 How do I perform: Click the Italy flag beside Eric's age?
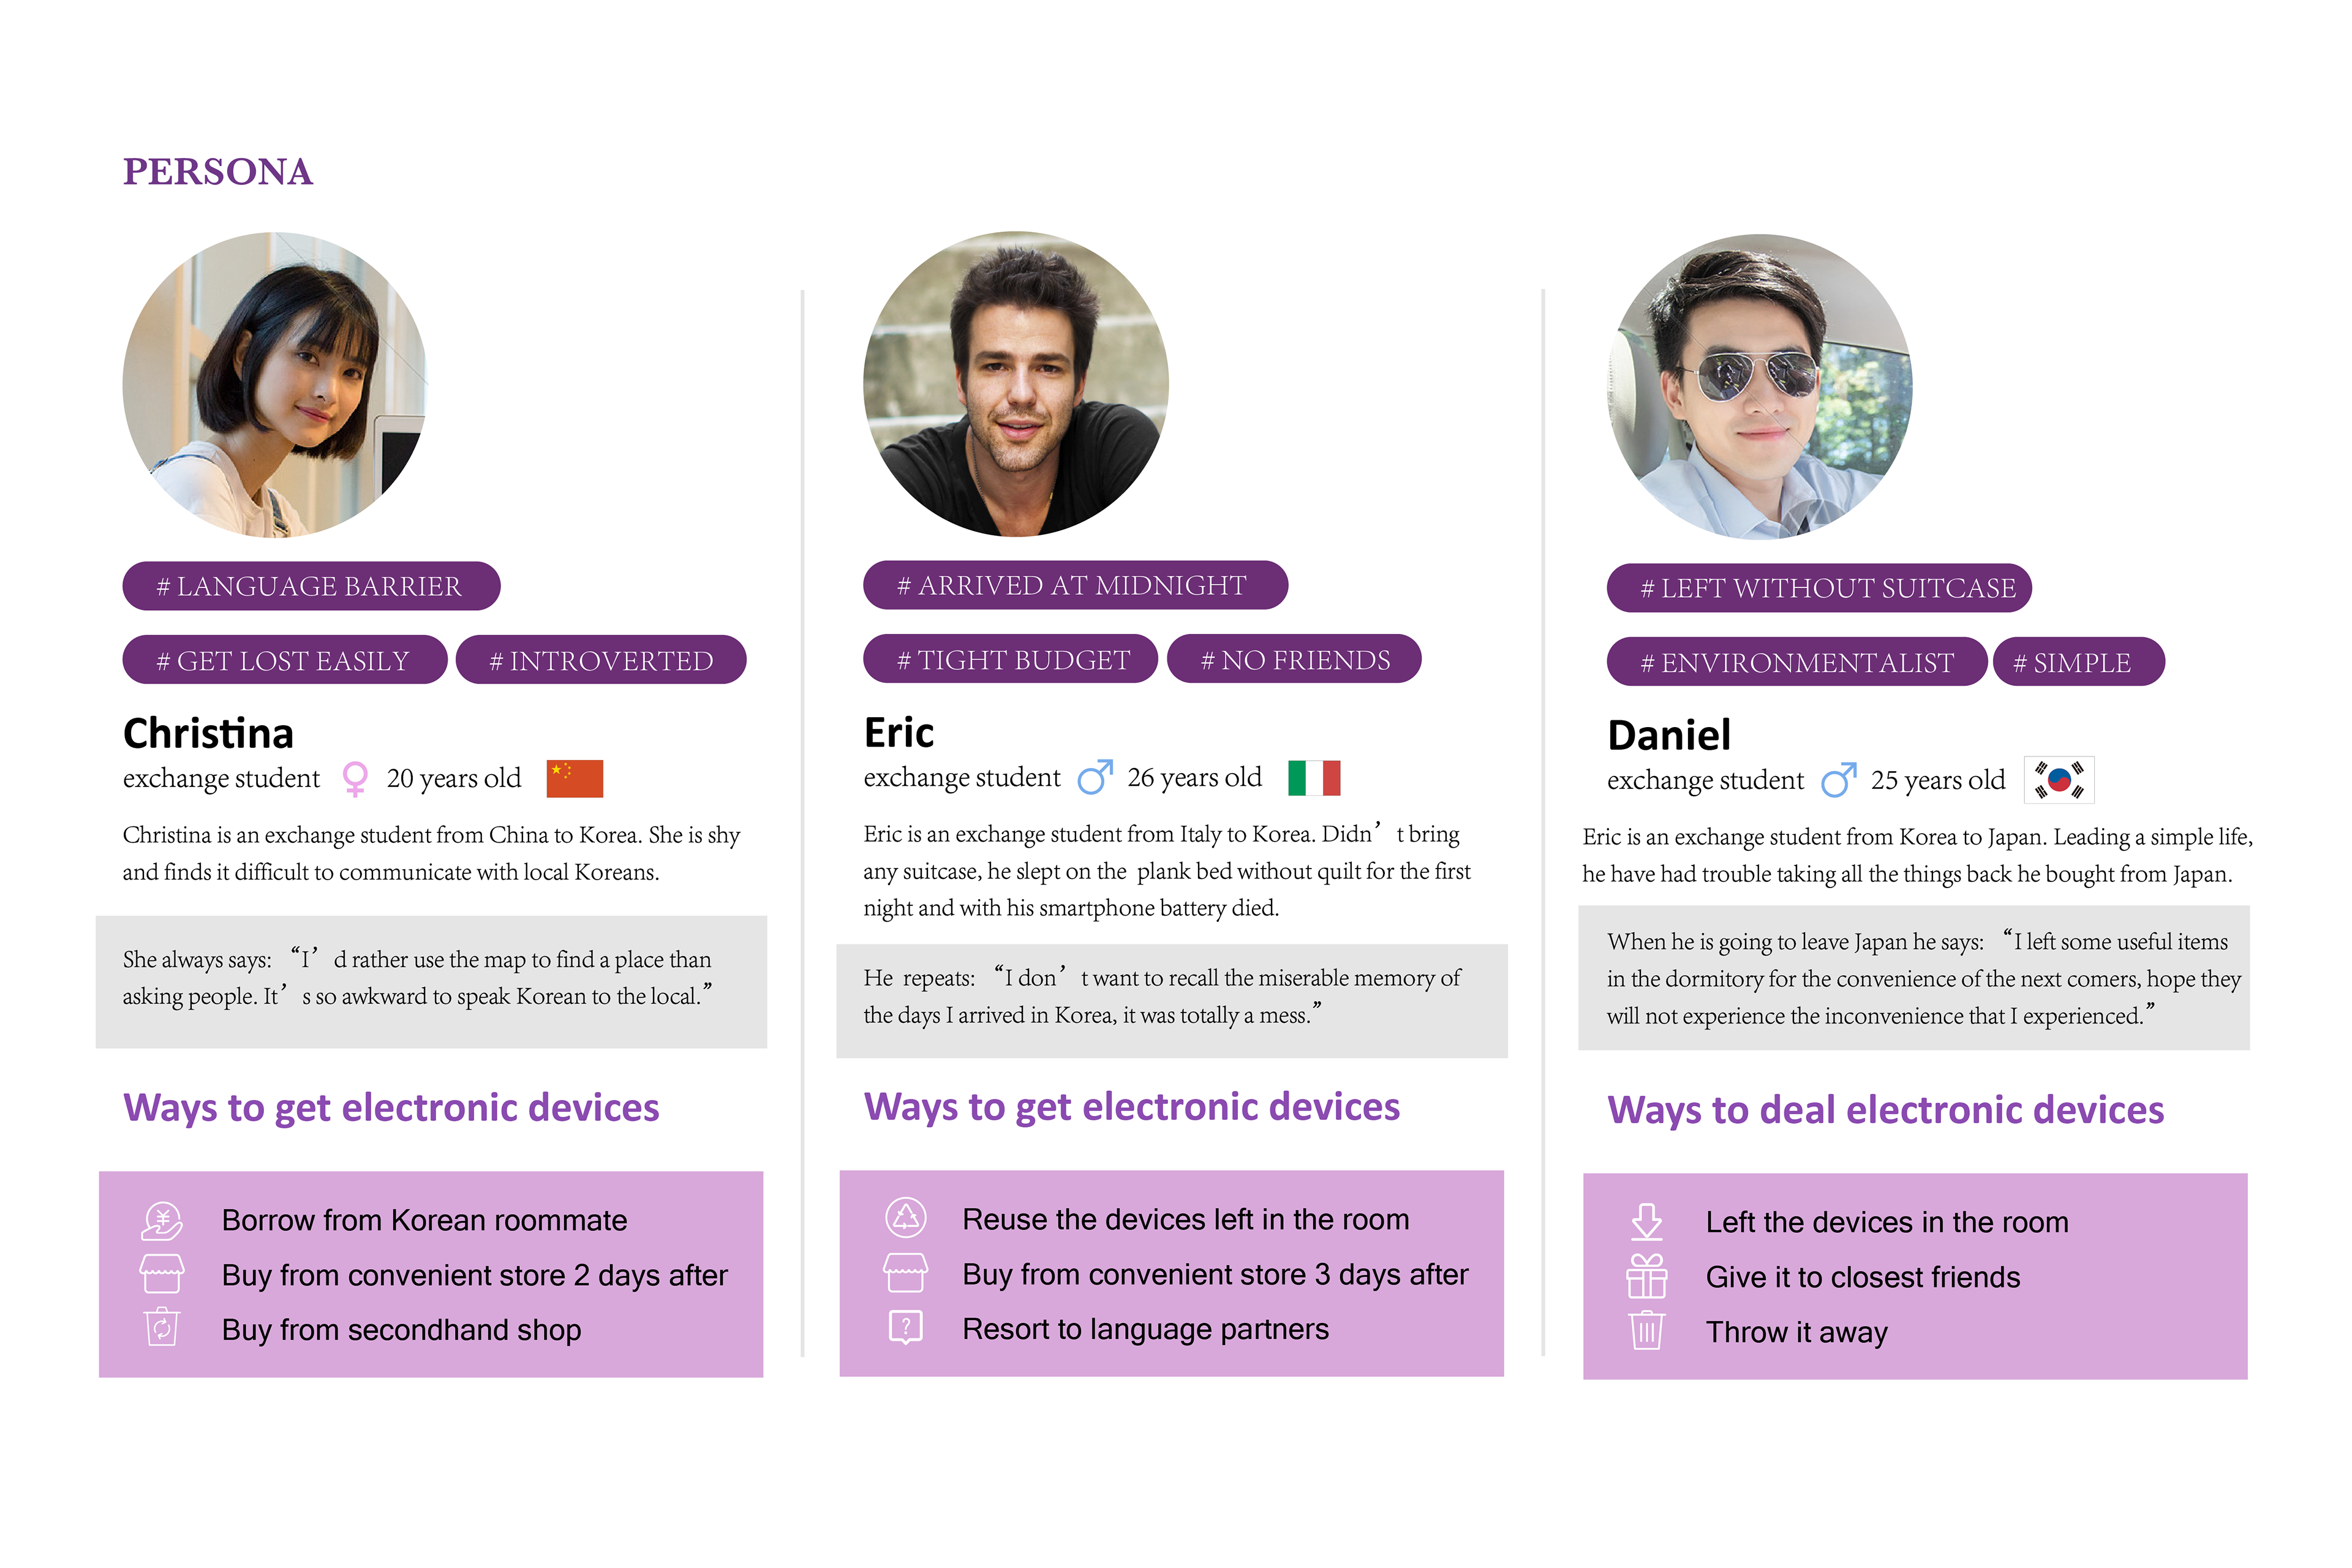[1314, 777]
